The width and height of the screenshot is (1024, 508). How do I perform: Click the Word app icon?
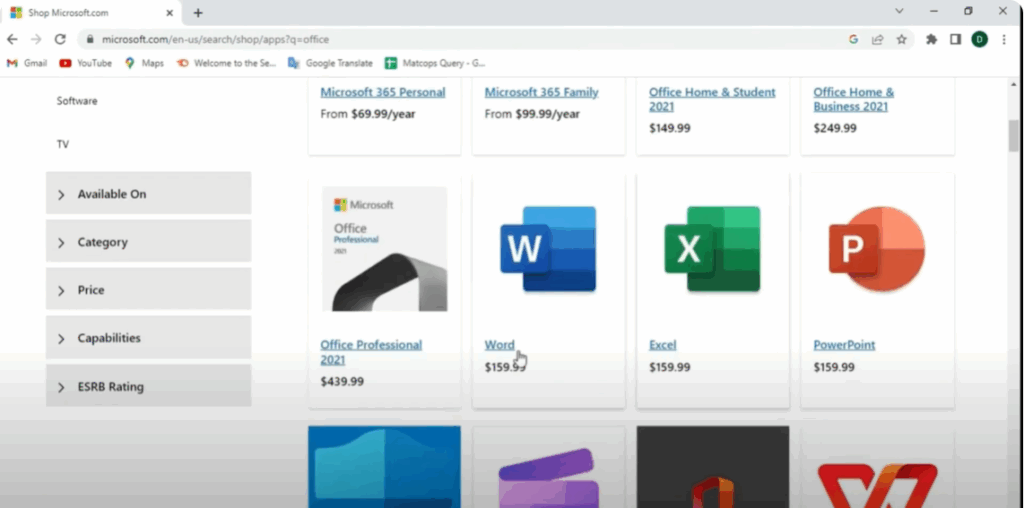pyautogui.click(x=548, y=249)
